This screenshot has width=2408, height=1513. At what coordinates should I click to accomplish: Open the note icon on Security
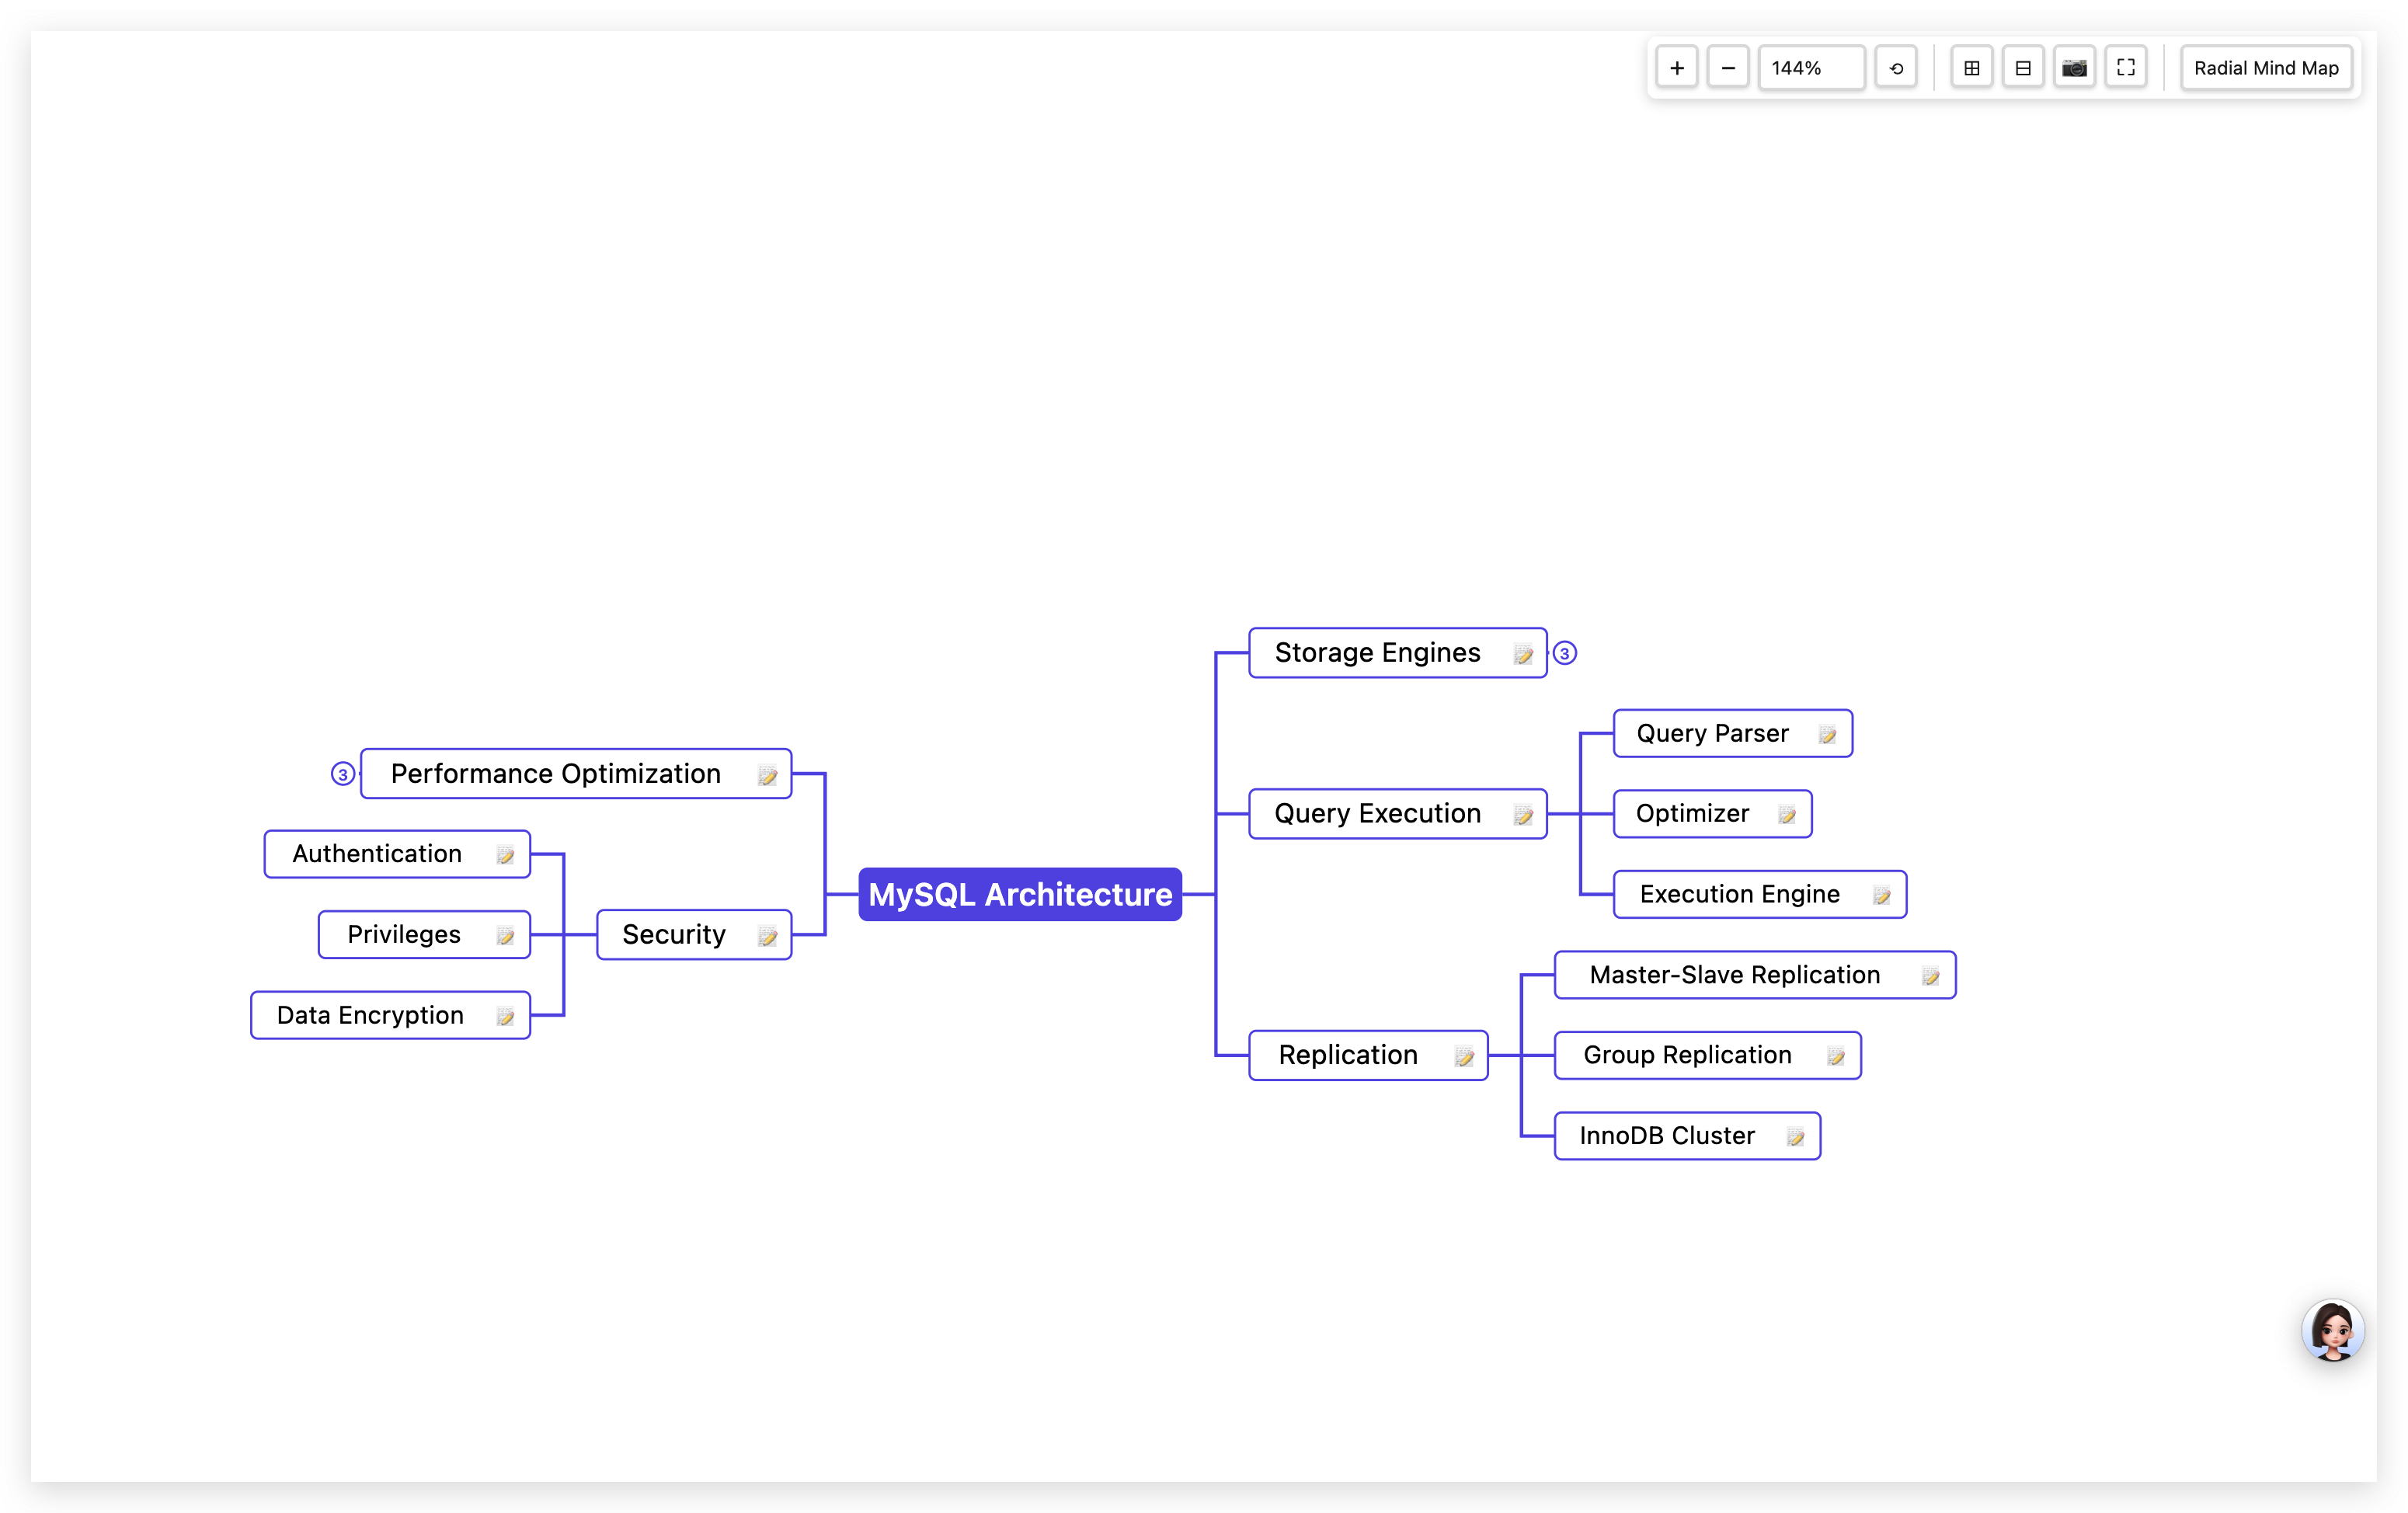pos(767,937)
